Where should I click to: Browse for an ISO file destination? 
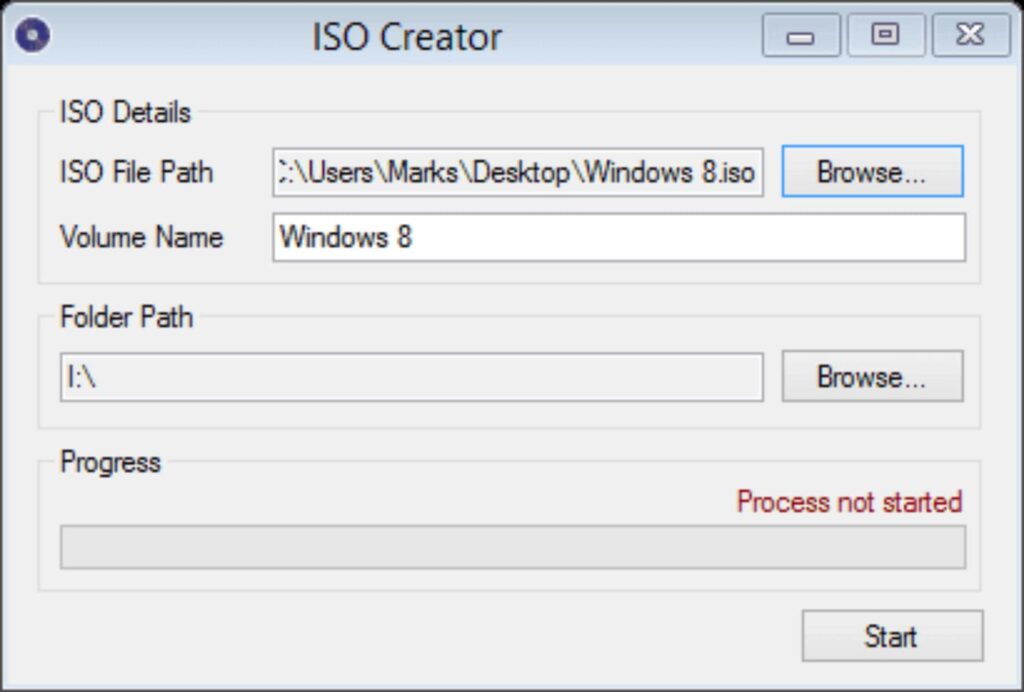871,171
